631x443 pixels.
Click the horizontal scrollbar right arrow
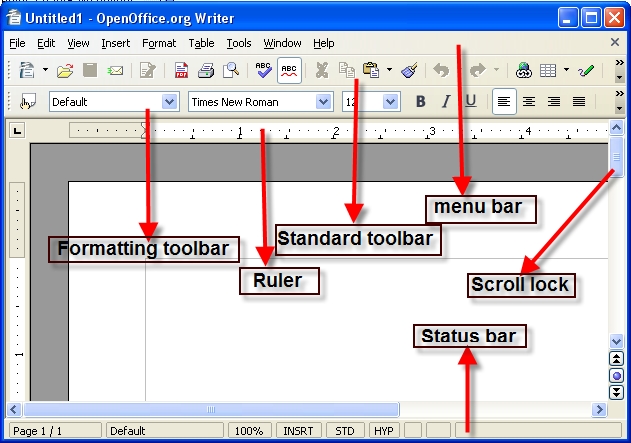599,410
